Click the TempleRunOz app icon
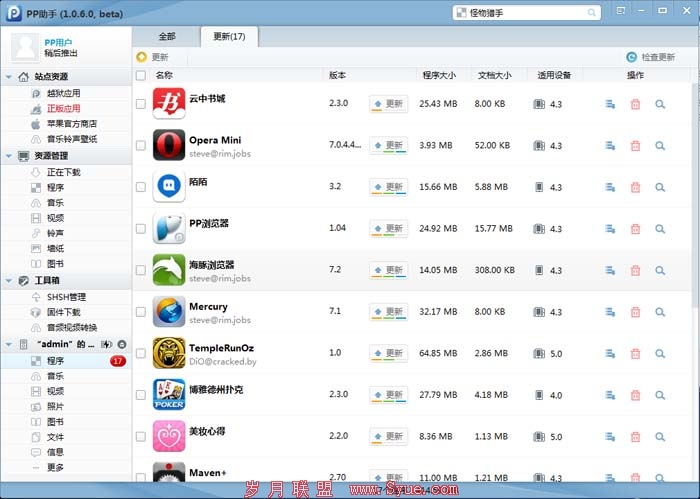This screenshot has height=499, width=700. pyautogui.click(x=169, y=353)
